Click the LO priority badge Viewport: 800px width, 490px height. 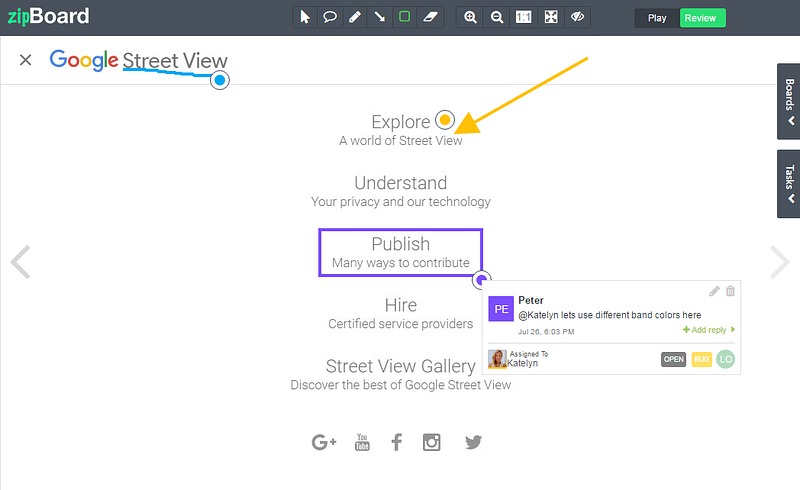click(726, 359)
